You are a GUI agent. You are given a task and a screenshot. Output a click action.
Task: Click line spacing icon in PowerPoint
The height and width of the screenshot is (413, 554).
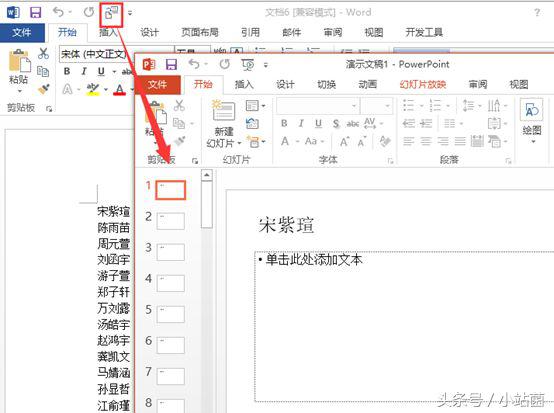click(468, 105)
